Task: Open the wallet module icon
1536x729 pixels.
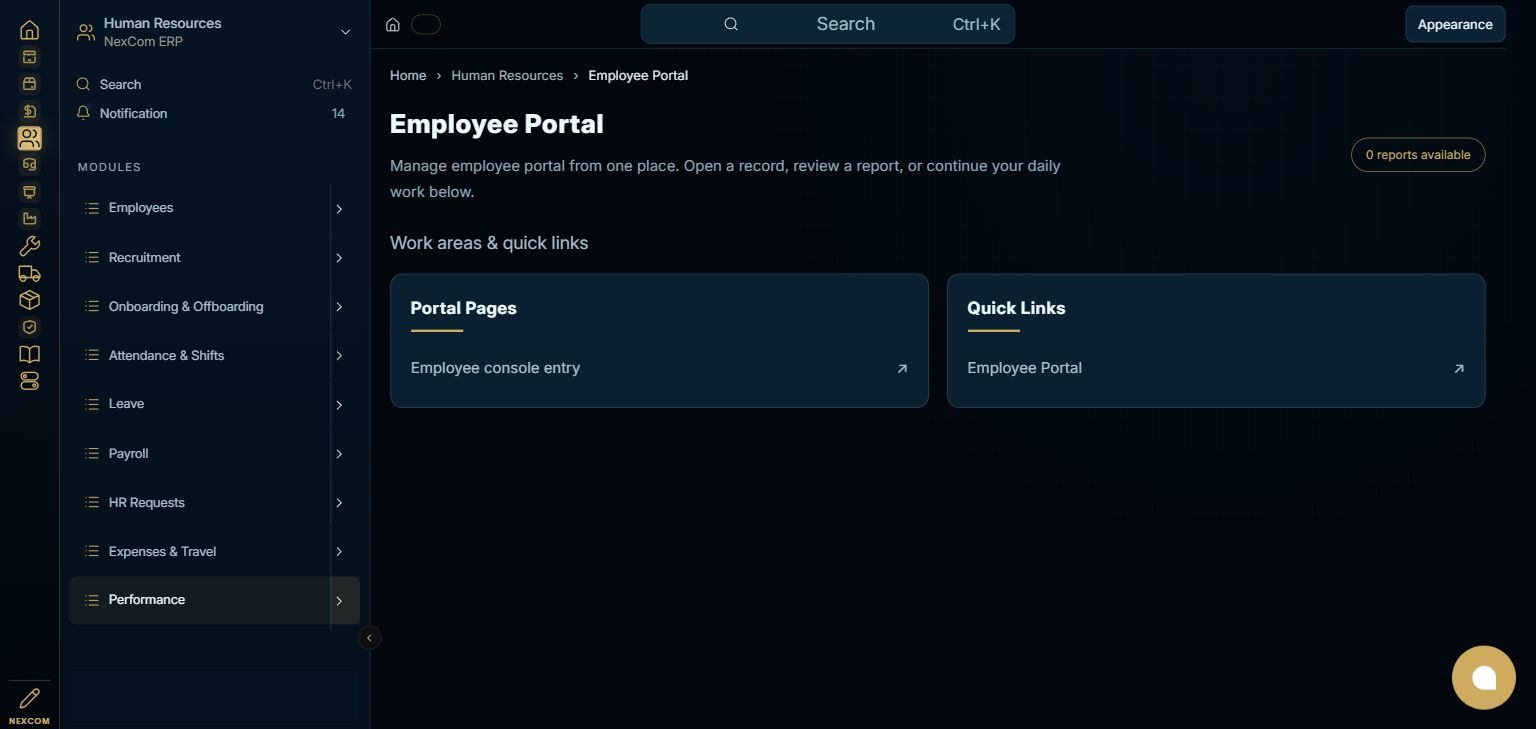Action: click(29, 84)
